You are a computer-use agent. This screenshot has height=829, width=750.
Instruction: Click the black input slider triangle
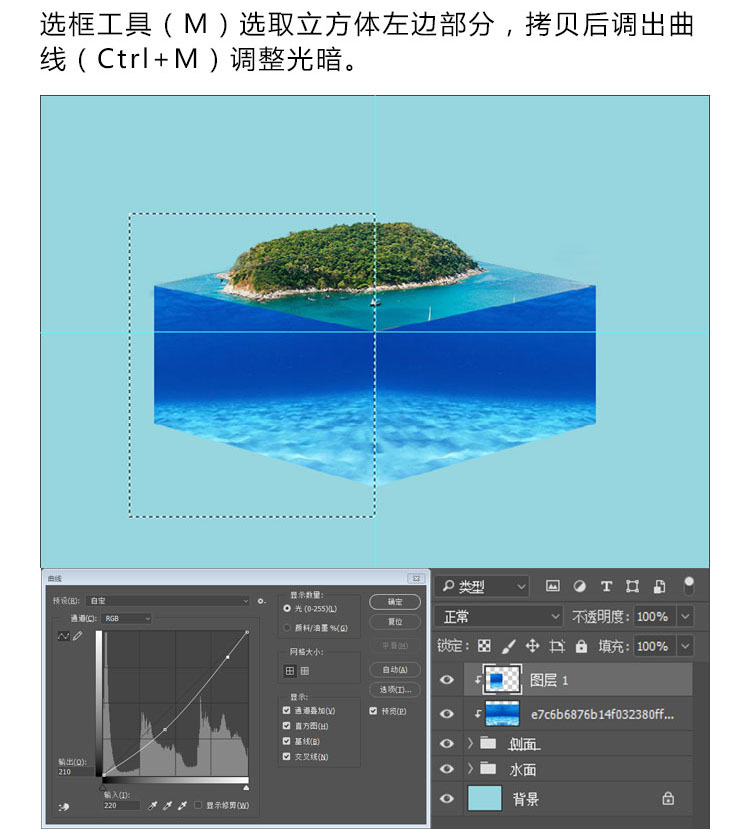coord(103,787)
